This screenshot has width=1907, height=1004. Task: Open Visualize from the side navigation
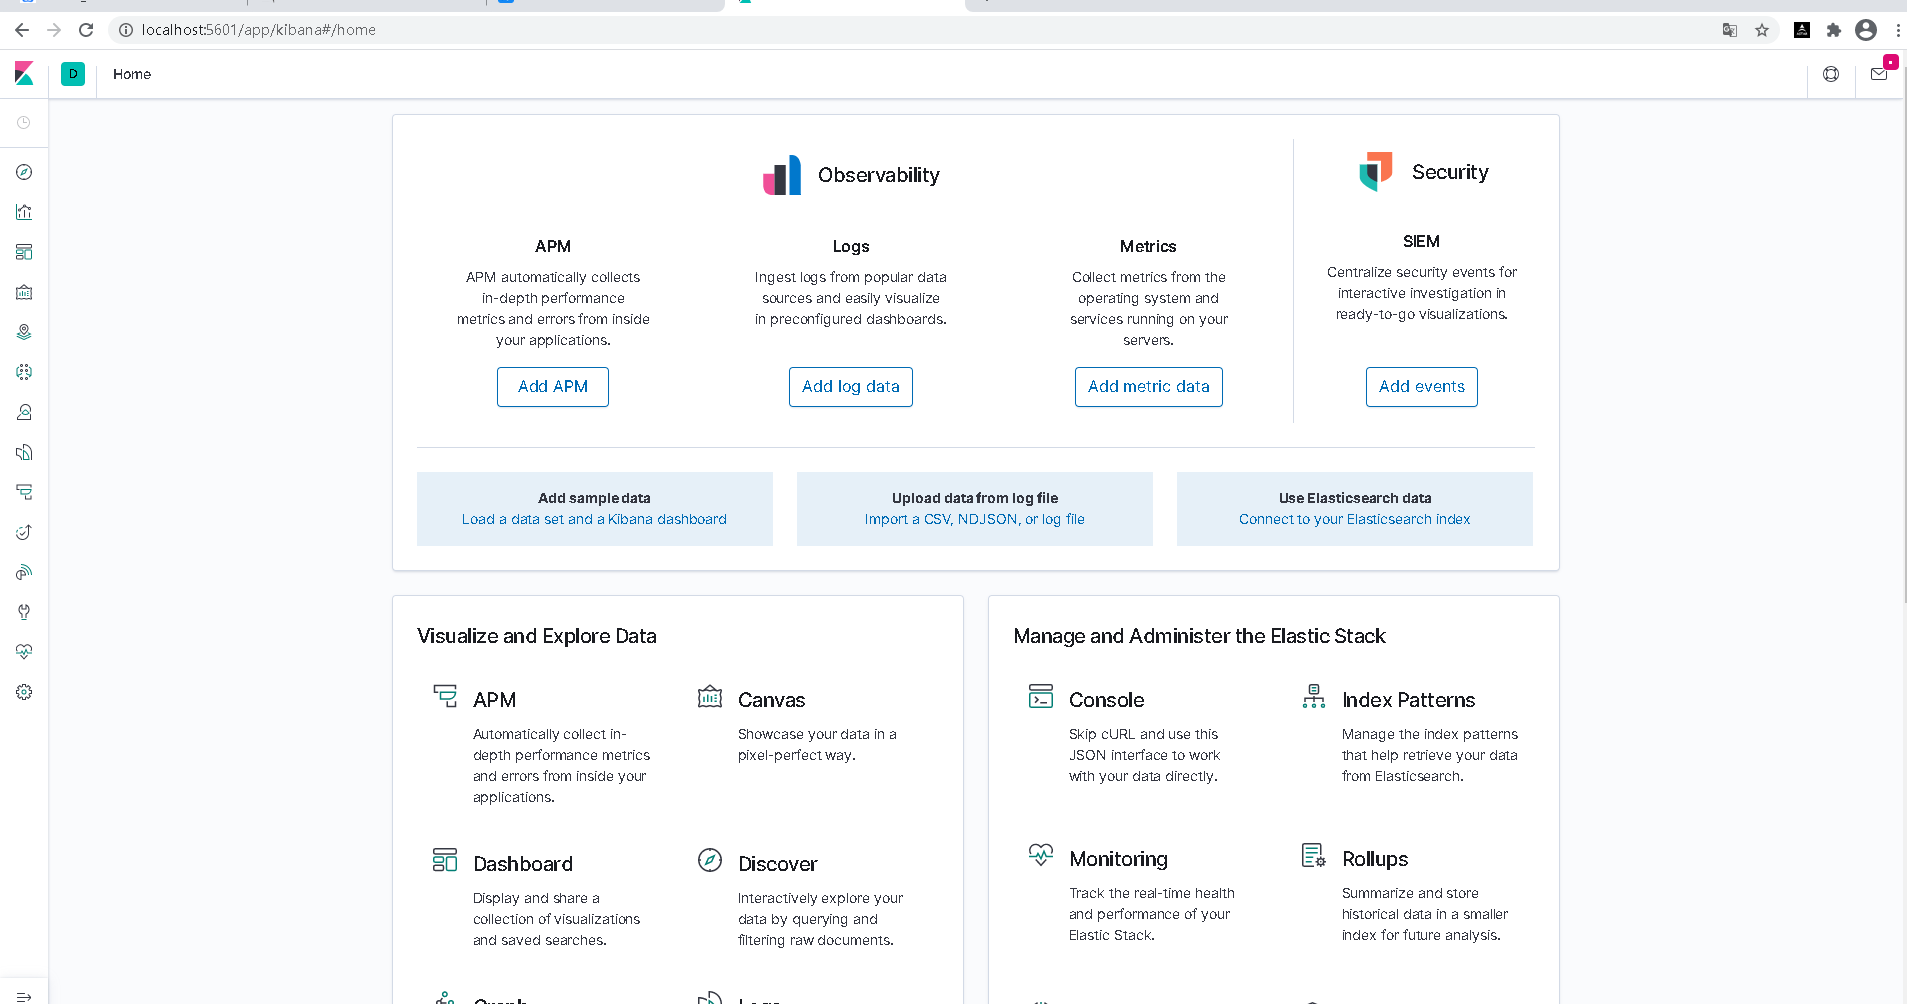[x=24, y=212]
